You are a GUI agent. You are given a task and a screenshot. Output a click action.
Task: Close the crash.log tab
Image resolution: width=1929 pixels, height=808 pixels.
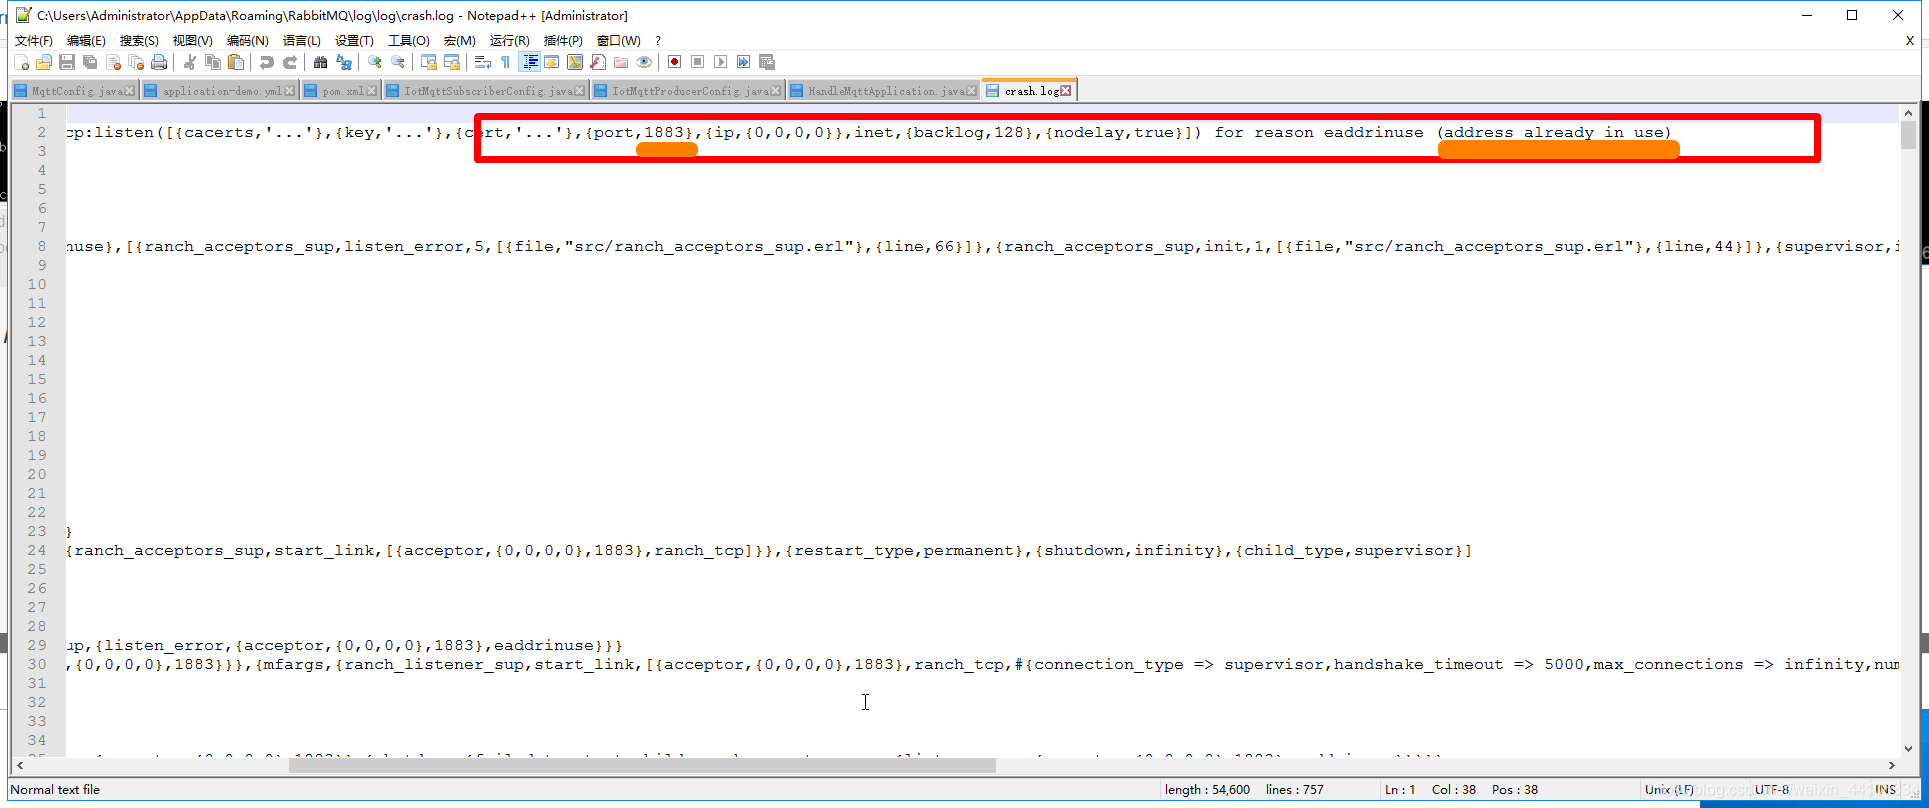pyautogui.click(x=1066, y=91)
